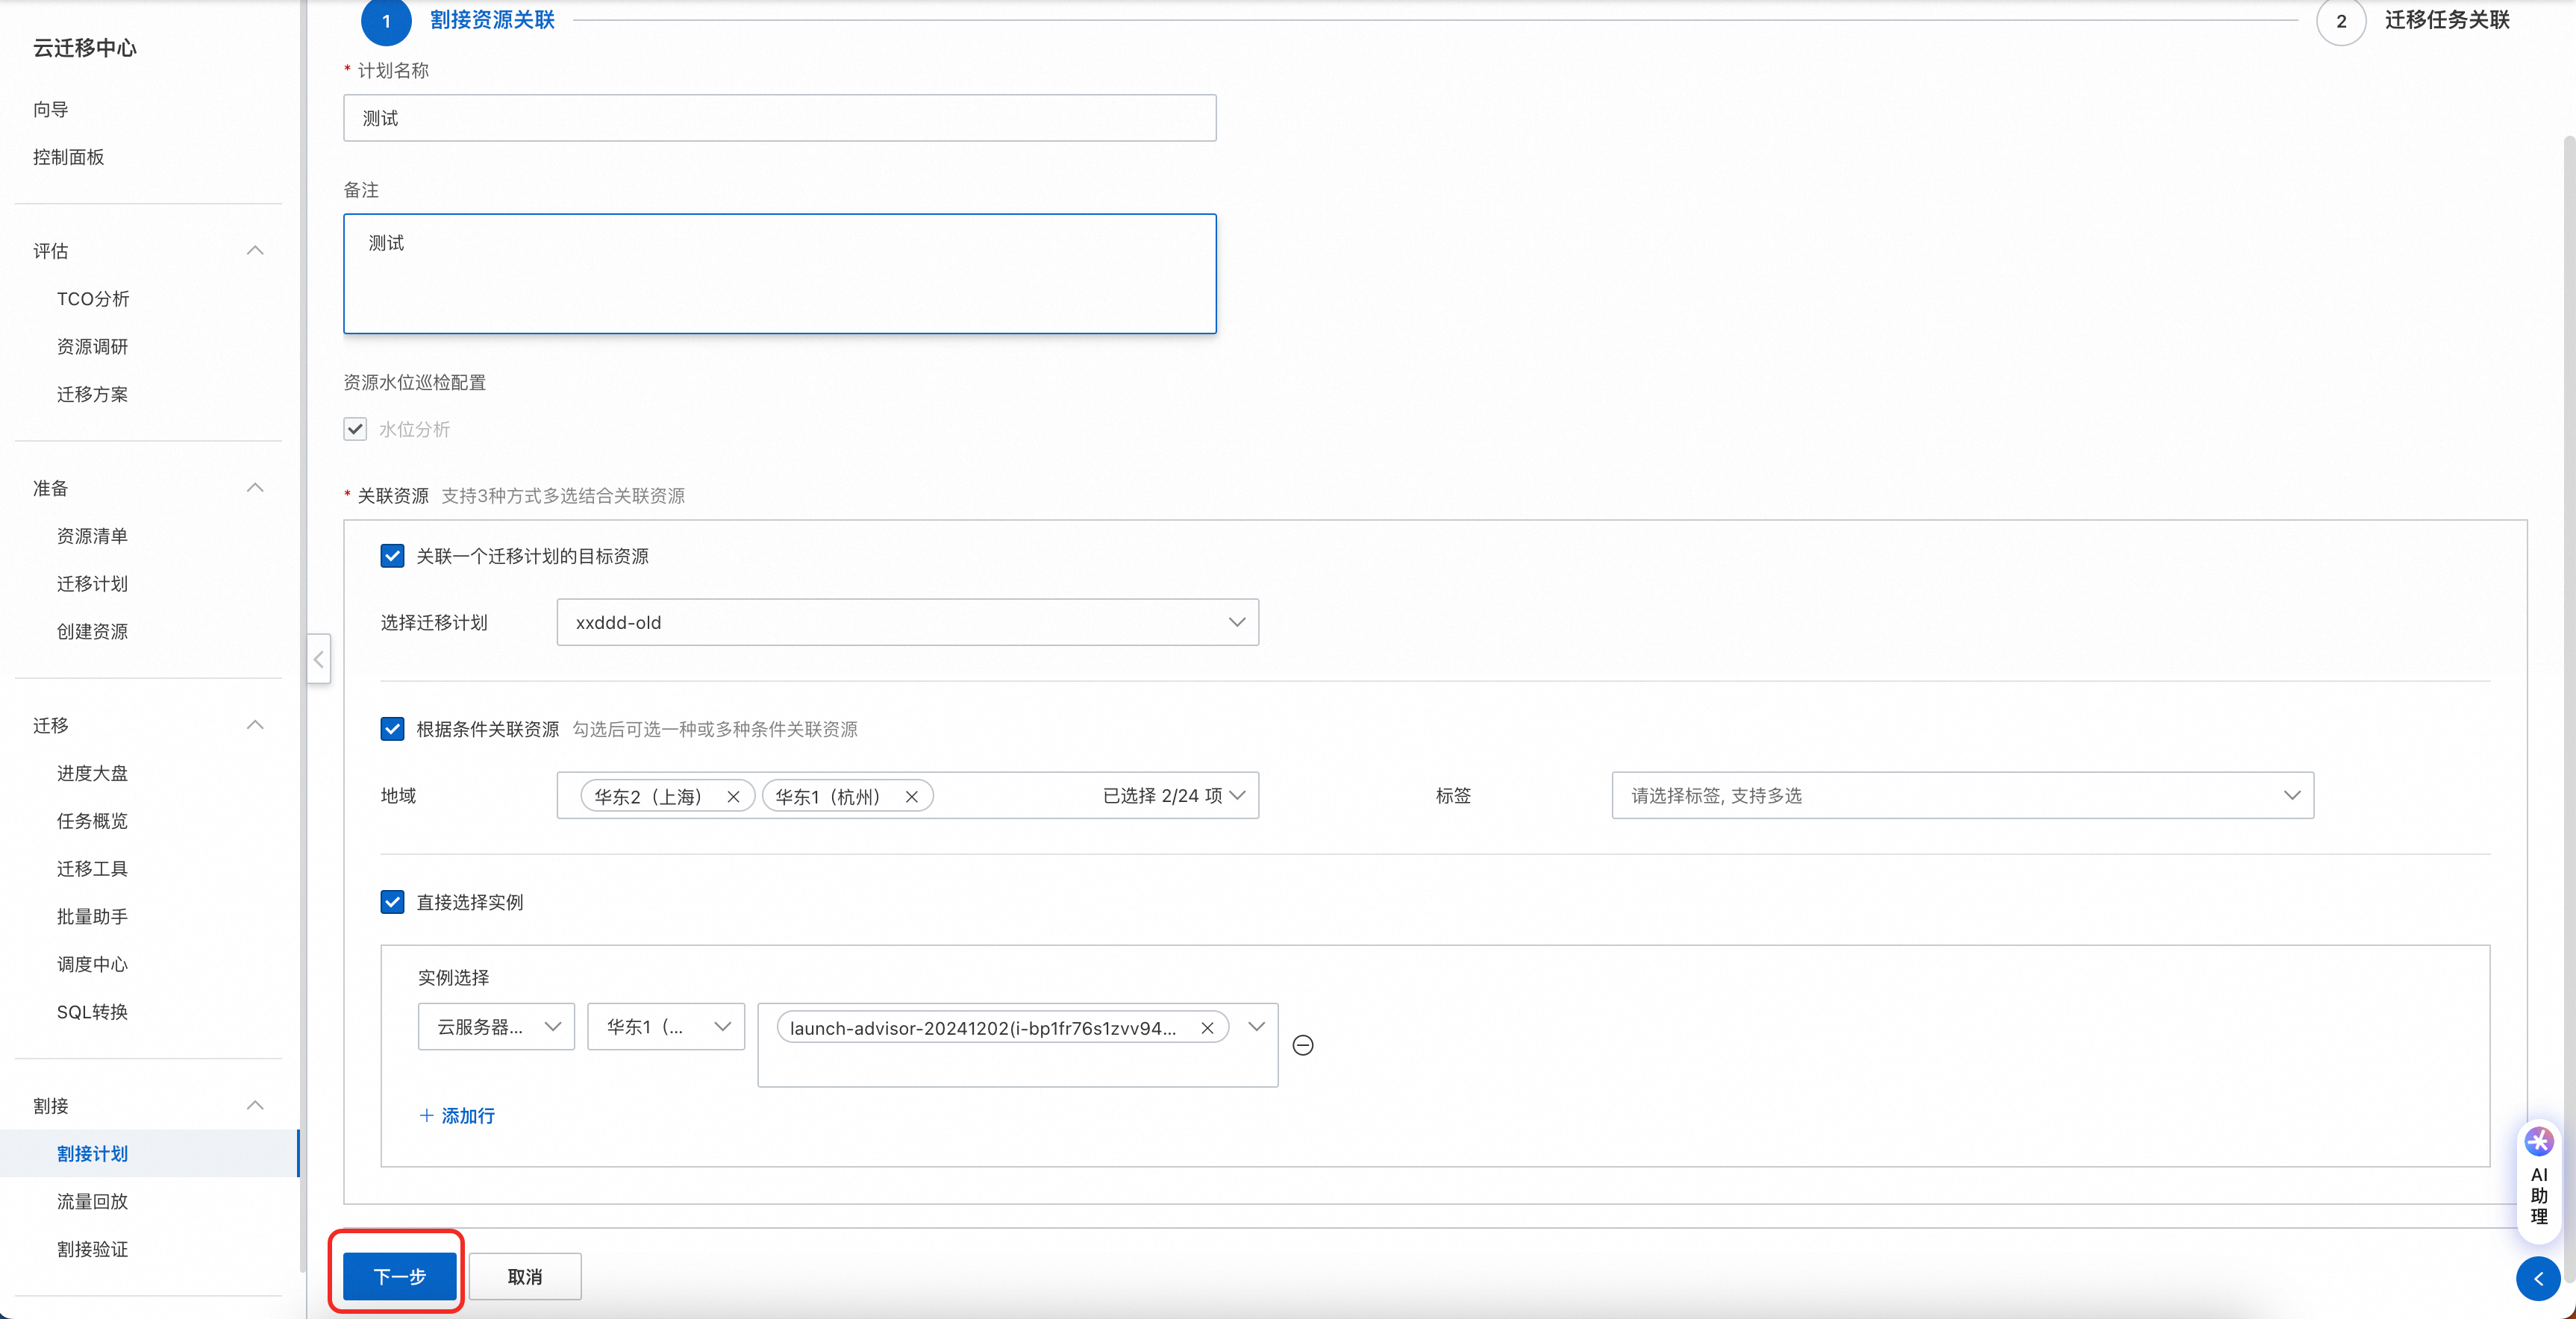Screen dimensions: 2576x1319
Task: Click the 已选择 2/24 项 count text
Action: 1162,796
